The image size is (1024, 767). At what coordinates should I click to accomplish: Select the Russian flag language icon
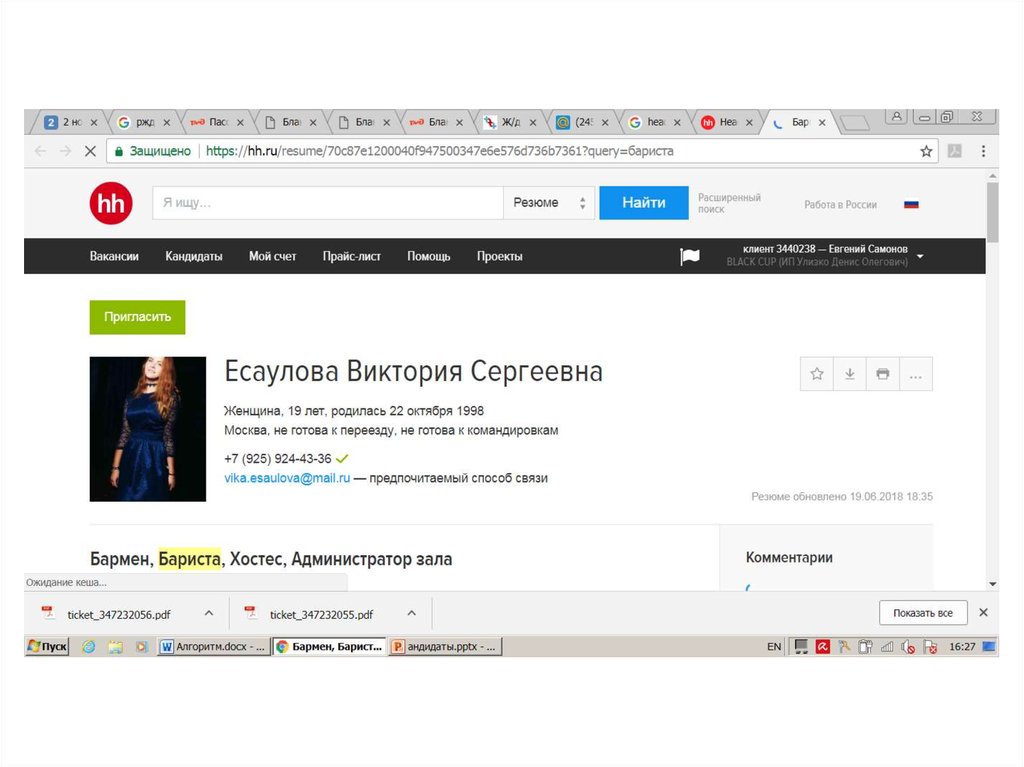tap(911, 204)
